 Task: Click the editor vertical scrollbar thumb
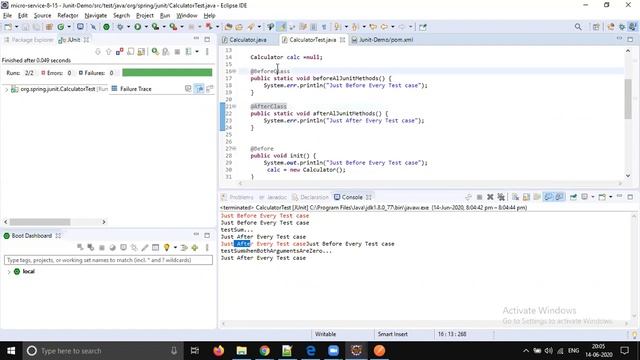tap(628, 99)
